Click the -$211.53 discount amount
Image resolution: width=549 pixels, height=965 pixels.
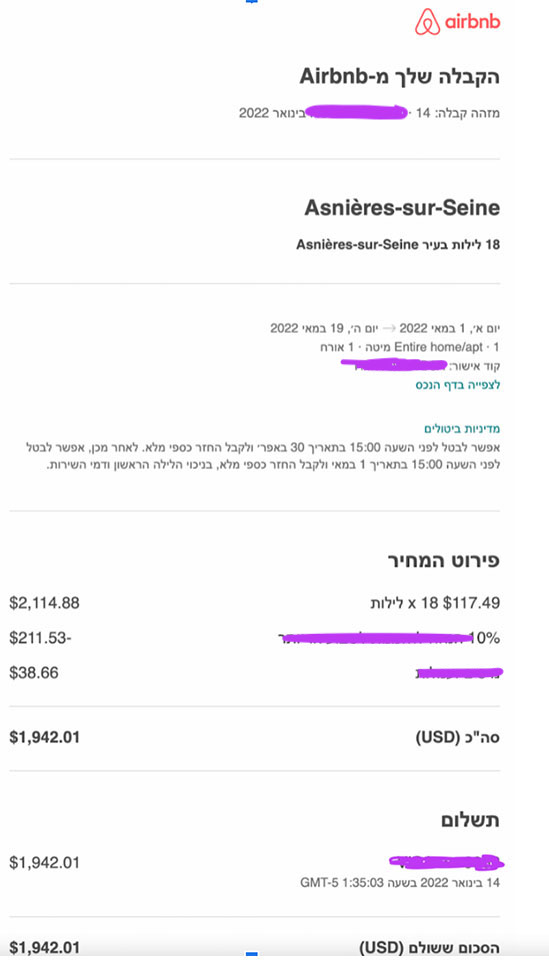click(x=41, y=638)
